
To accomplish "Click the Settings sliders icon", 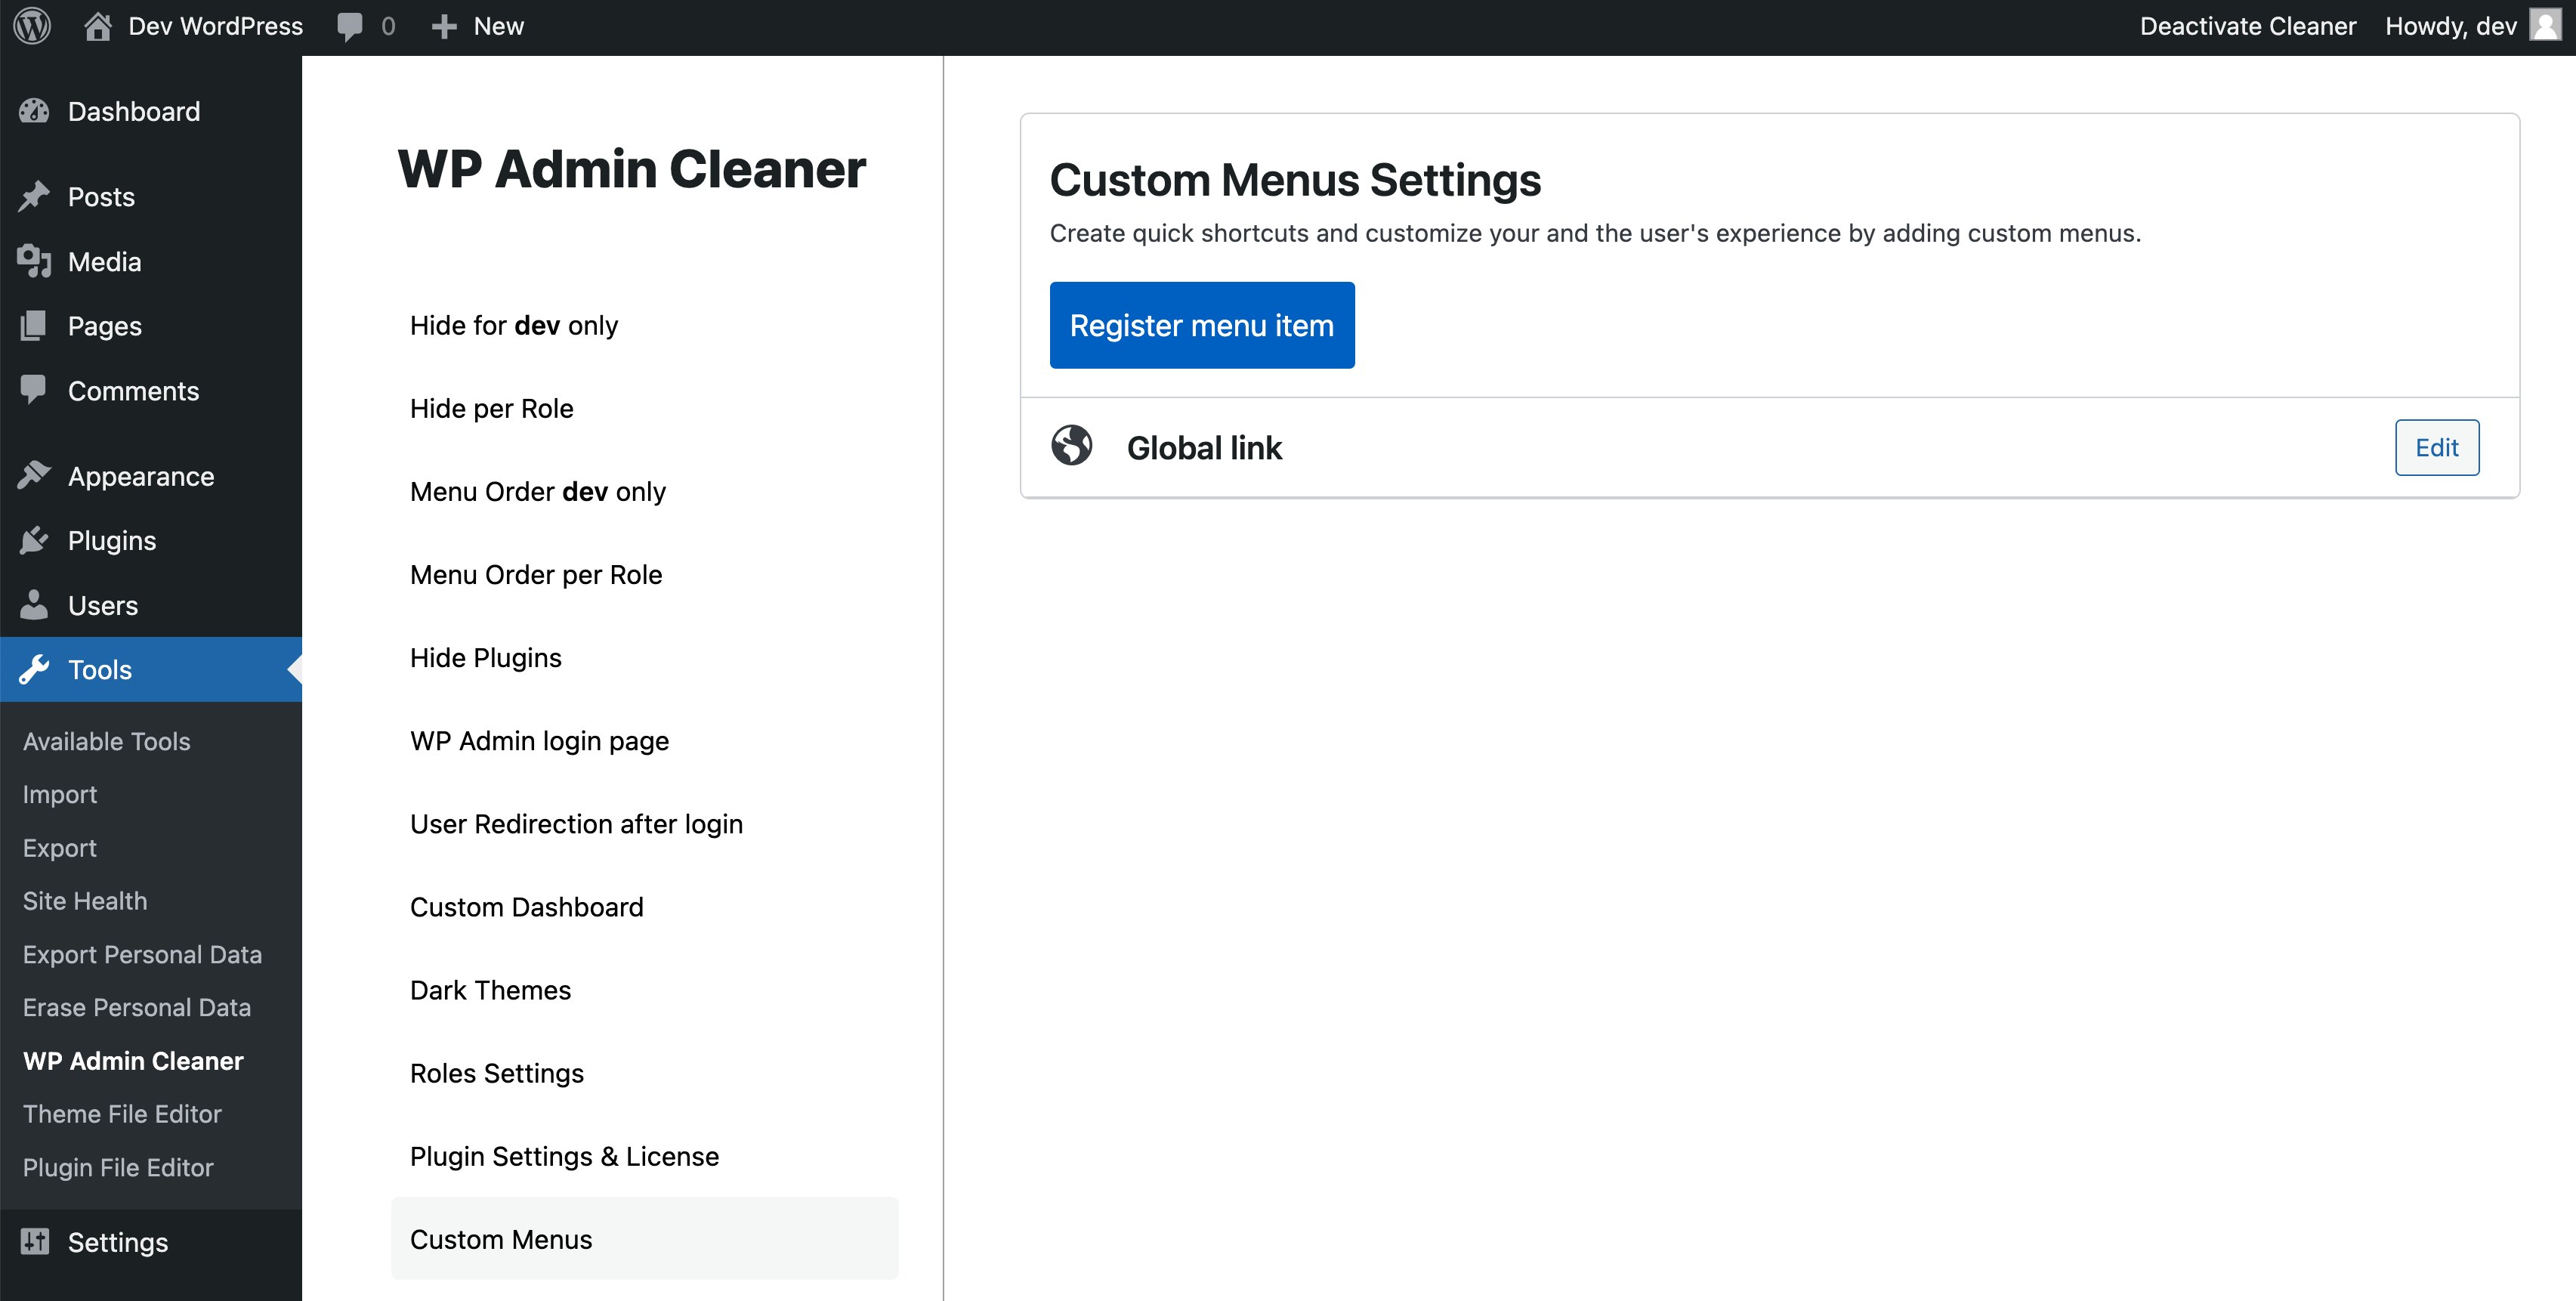I will (34, 1242).
